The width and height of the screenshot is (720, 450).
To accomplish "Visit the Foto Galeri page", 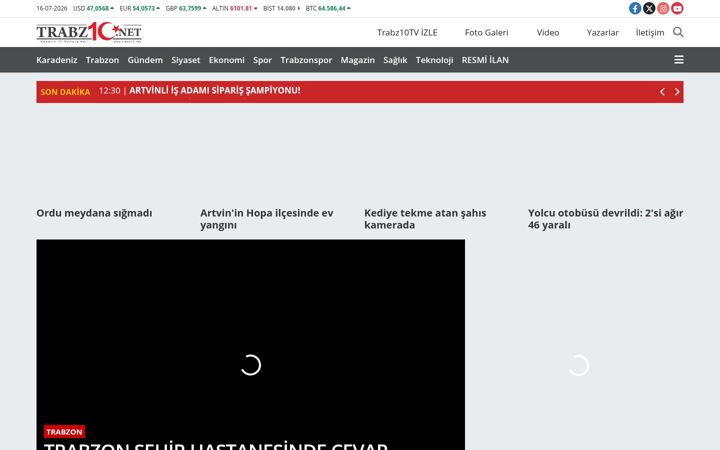I will point(486,33).
